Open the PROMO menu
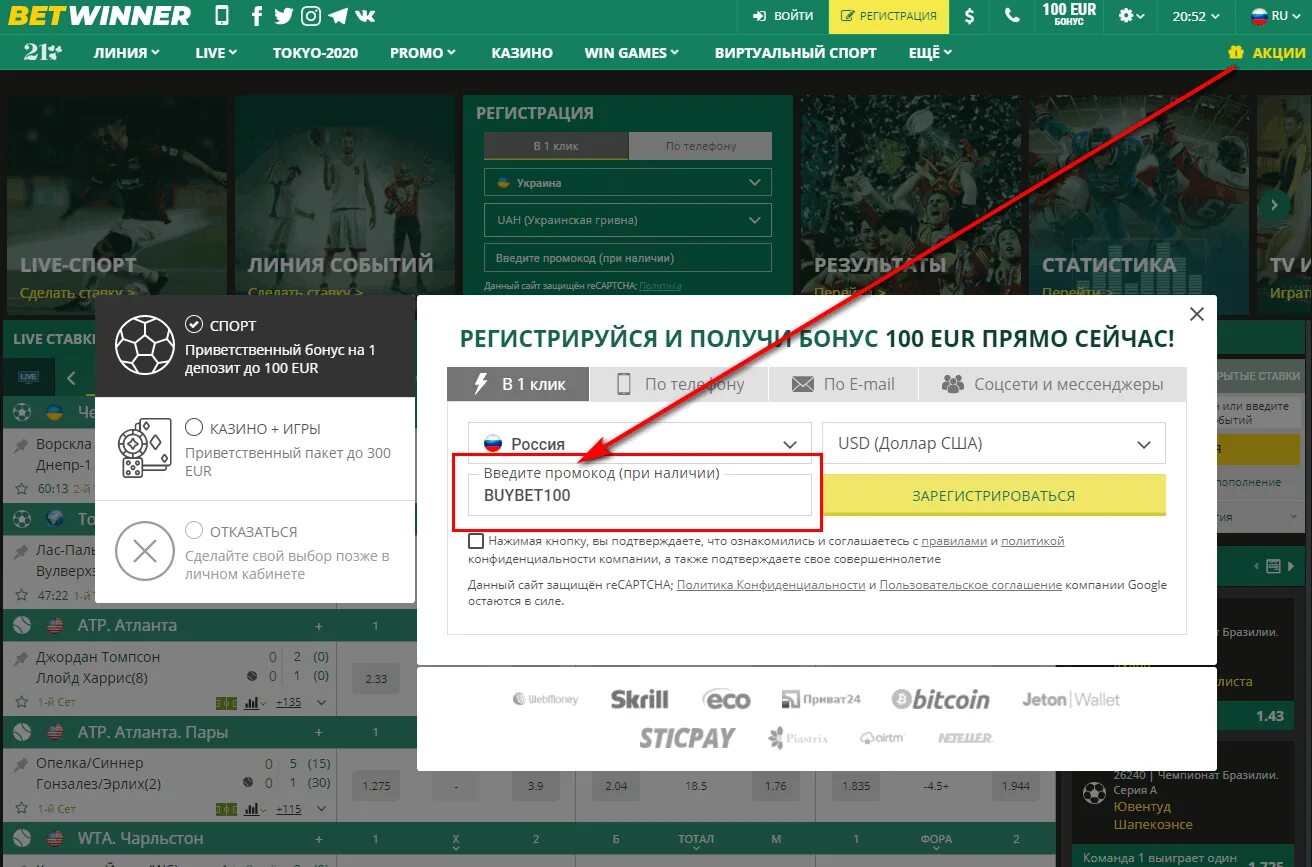 click(423, 53)
